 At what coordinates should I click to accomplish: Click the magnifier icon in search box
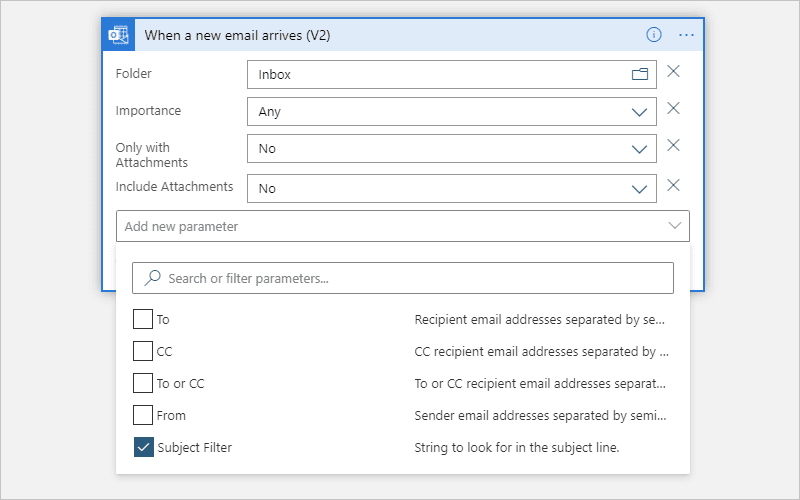152,278
